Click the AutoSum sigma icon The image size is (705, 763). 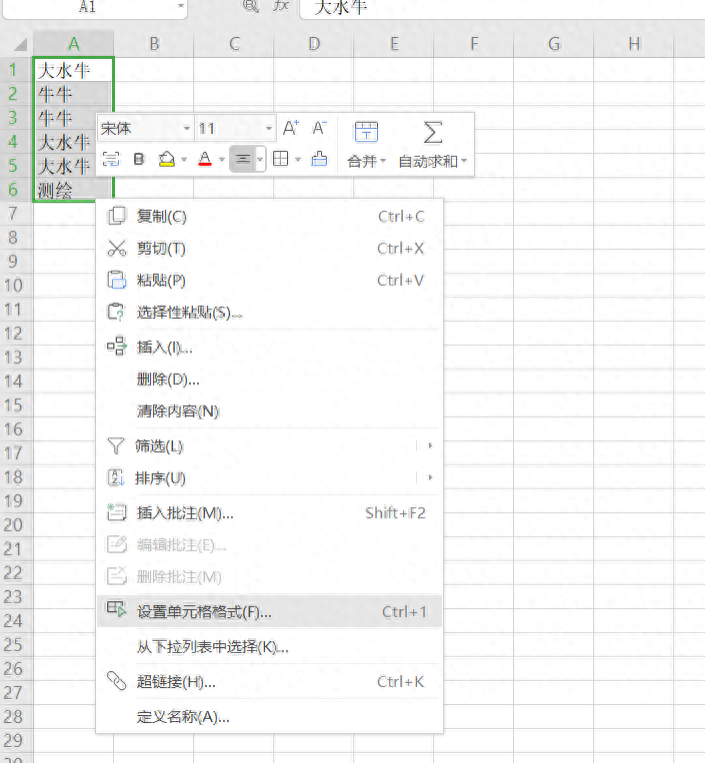(433, 132)
